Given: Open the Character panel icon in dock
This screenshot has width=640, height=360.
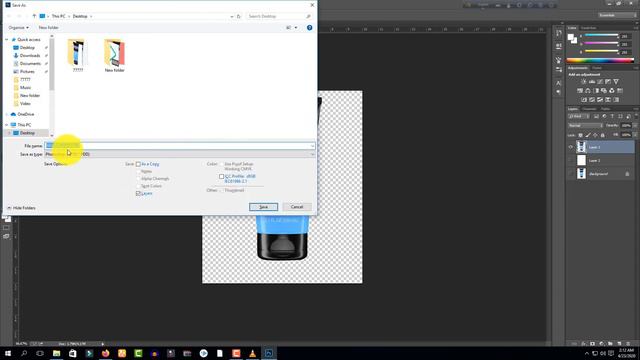Looking at the screenshot, I should click(x=558, y=83).
